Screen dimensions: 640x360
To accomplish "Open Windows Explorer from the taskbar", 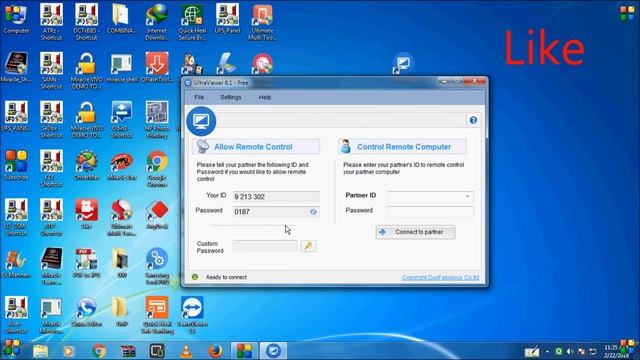I will [x=40, y=351].
